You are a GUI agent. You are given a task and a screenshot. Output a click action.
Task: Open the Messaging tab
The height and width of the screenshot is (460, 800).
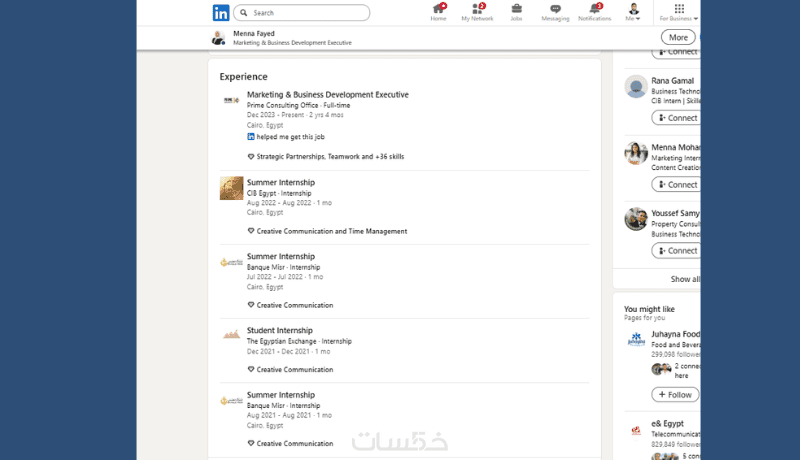[555, 12]
